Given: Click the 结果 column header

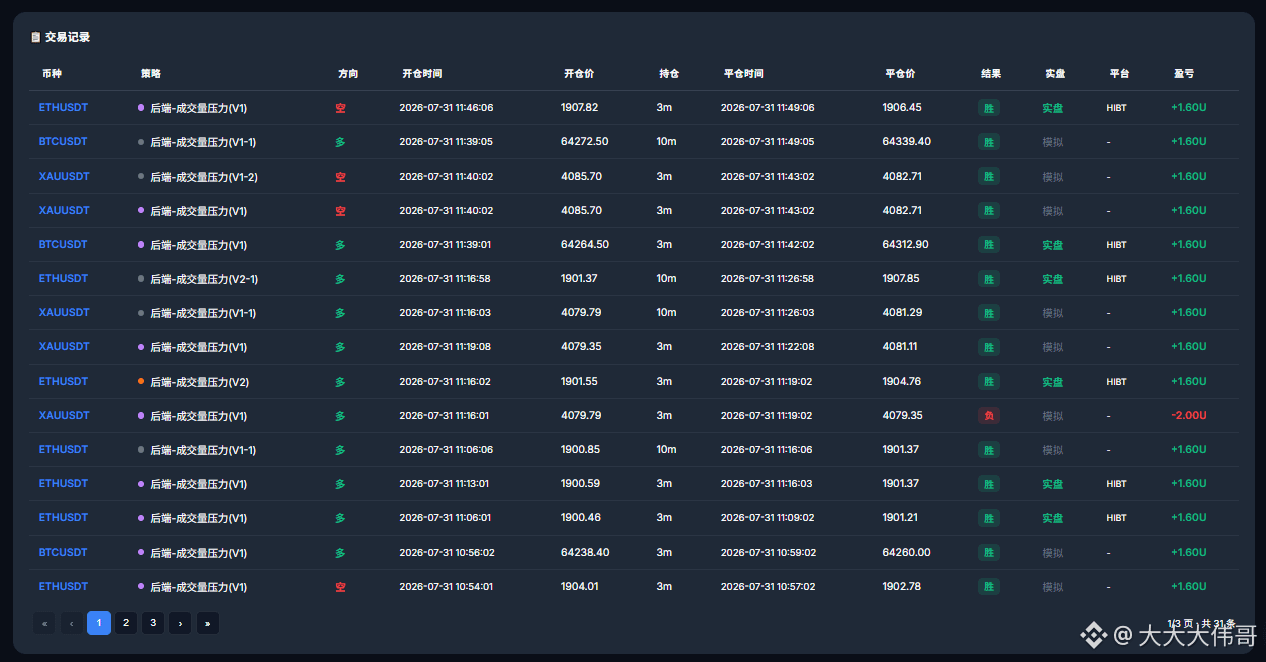Looking at the screenshot, I should pos(991,74).
